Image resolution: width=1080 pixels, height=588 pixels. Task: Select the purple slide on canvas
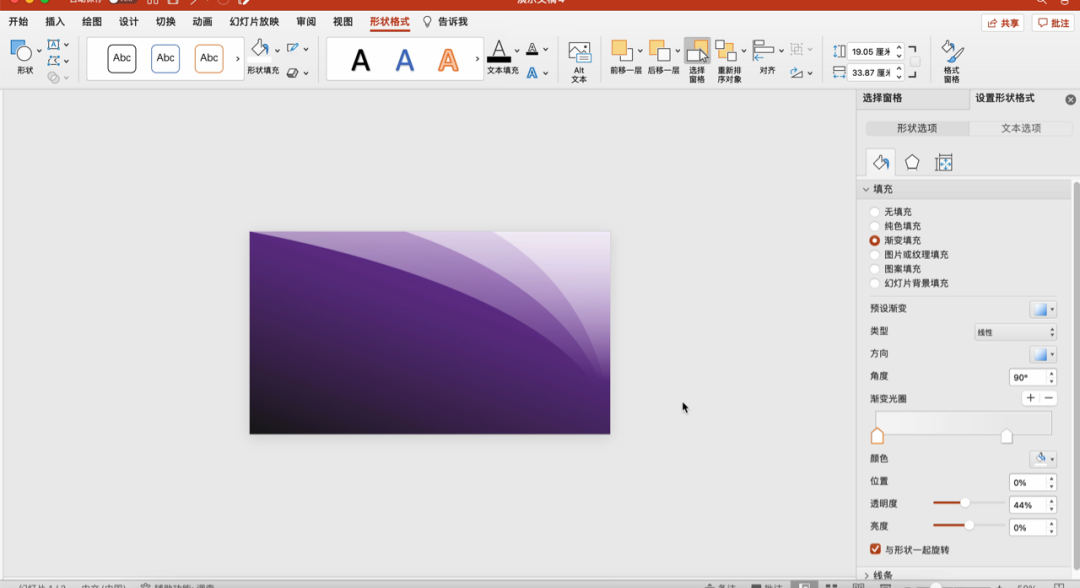click(x=430, y=333)
